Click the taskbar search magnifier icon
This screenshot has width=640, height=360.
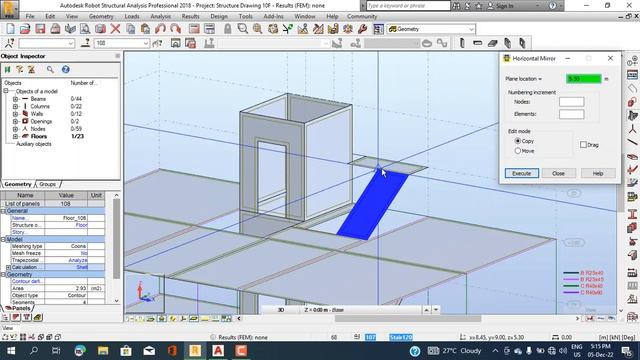[x=34, y=351]
